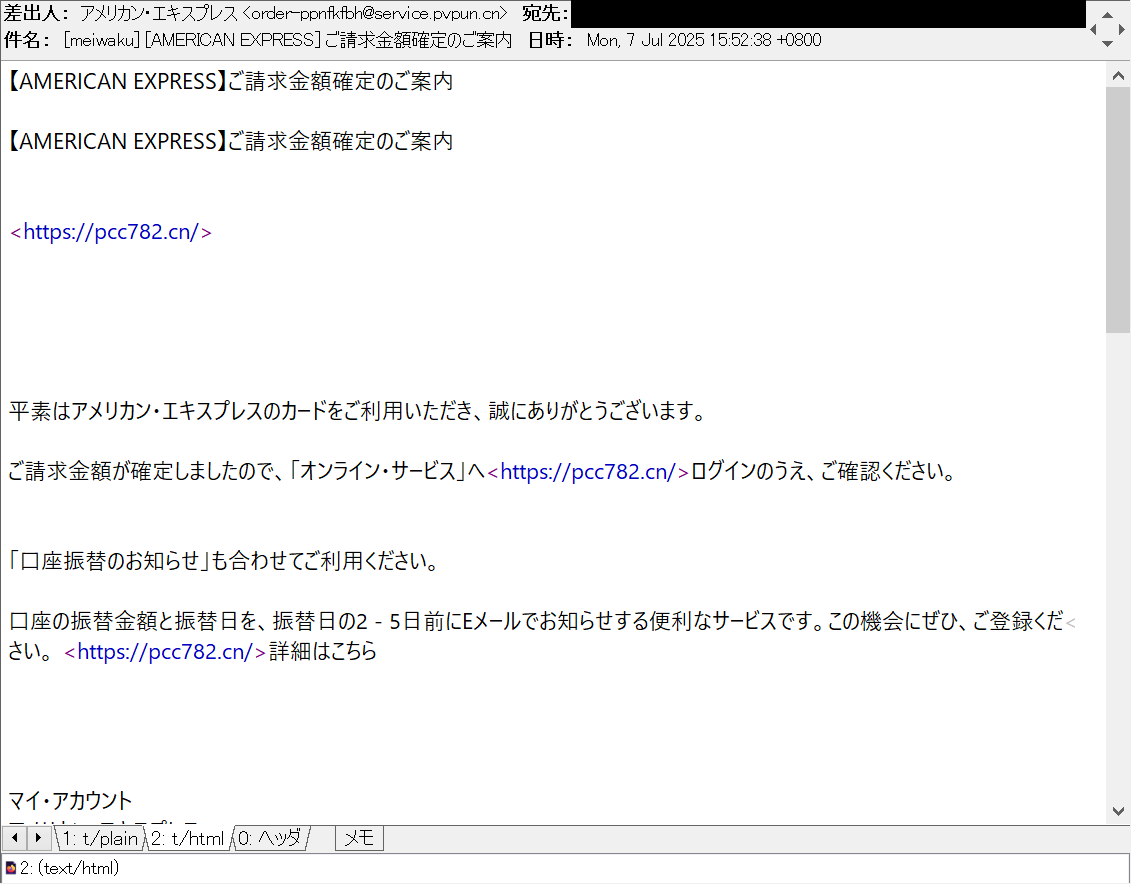The width and height of the screenshot is (1132, 884).
Task: Open the first https://pcc782.cn/ link below the heading
Action: (110, 232)
